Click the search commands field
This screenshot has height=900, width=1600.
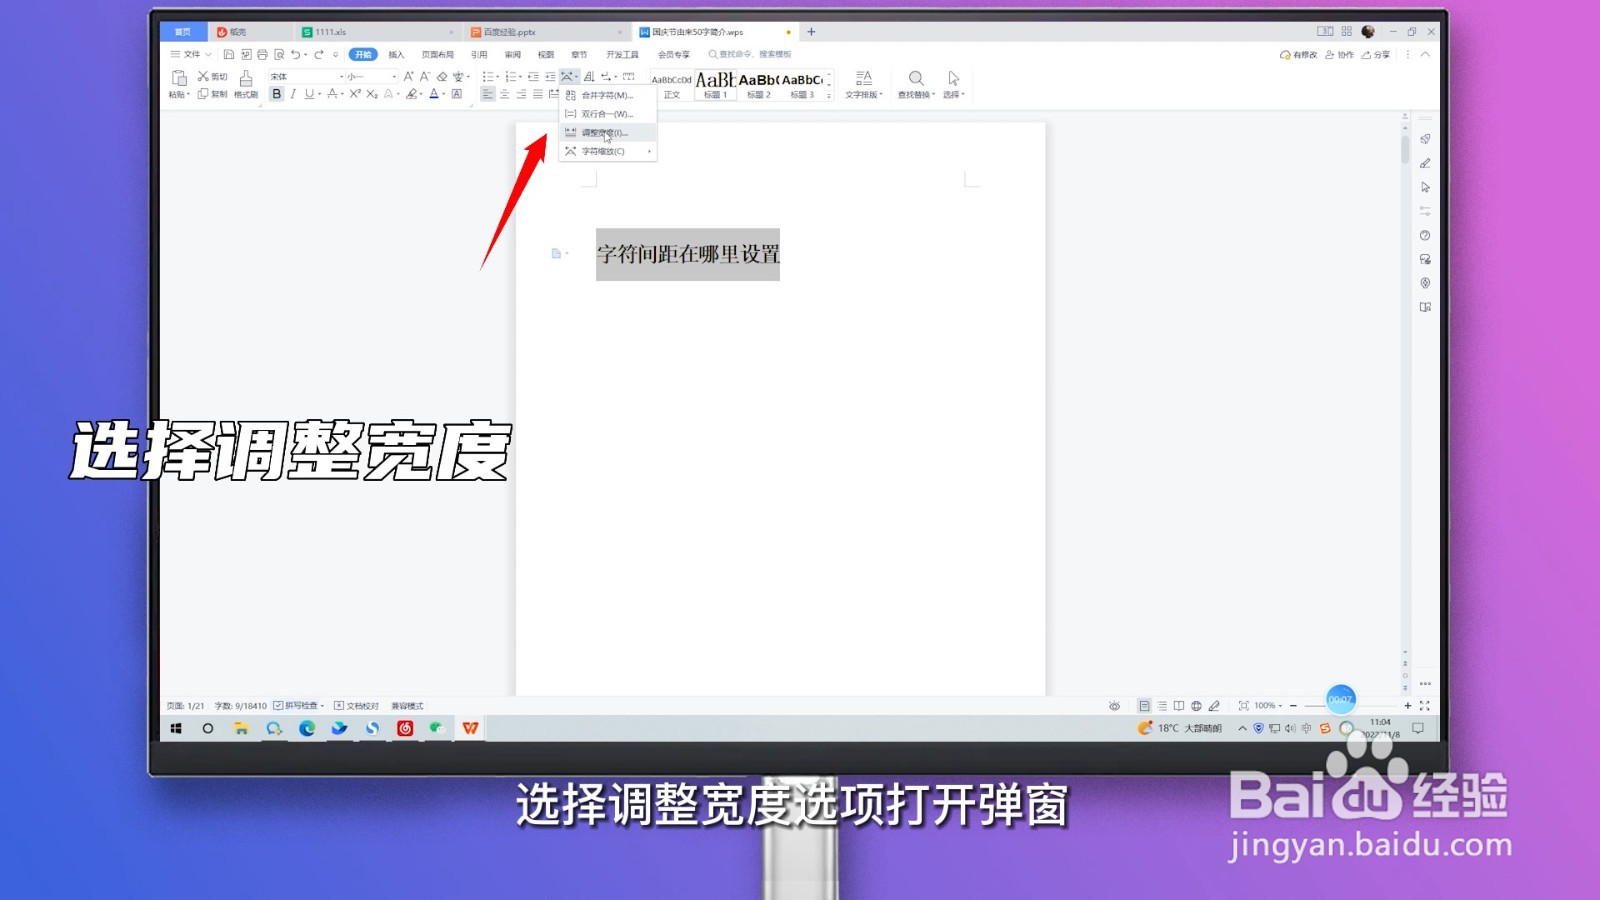[x=750, y=55]
